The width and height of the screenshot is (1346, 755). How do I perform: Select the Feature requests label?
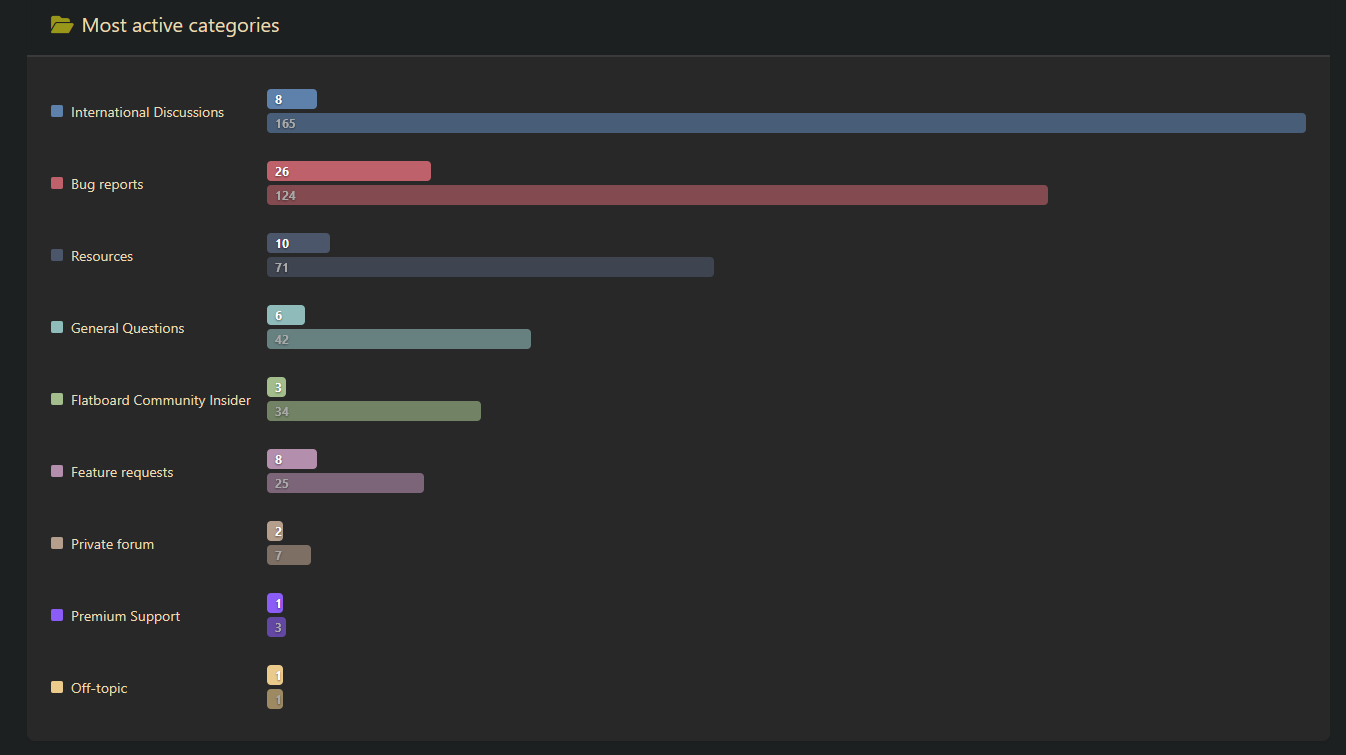click(122, 472)
